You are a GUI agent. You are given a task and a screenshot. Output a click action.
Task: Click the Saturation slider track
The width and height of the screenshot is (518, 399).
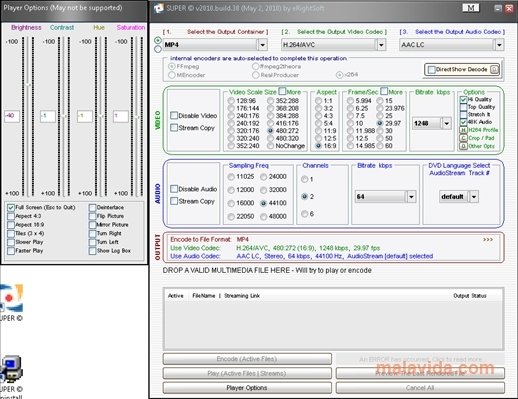tap(137, 116)
